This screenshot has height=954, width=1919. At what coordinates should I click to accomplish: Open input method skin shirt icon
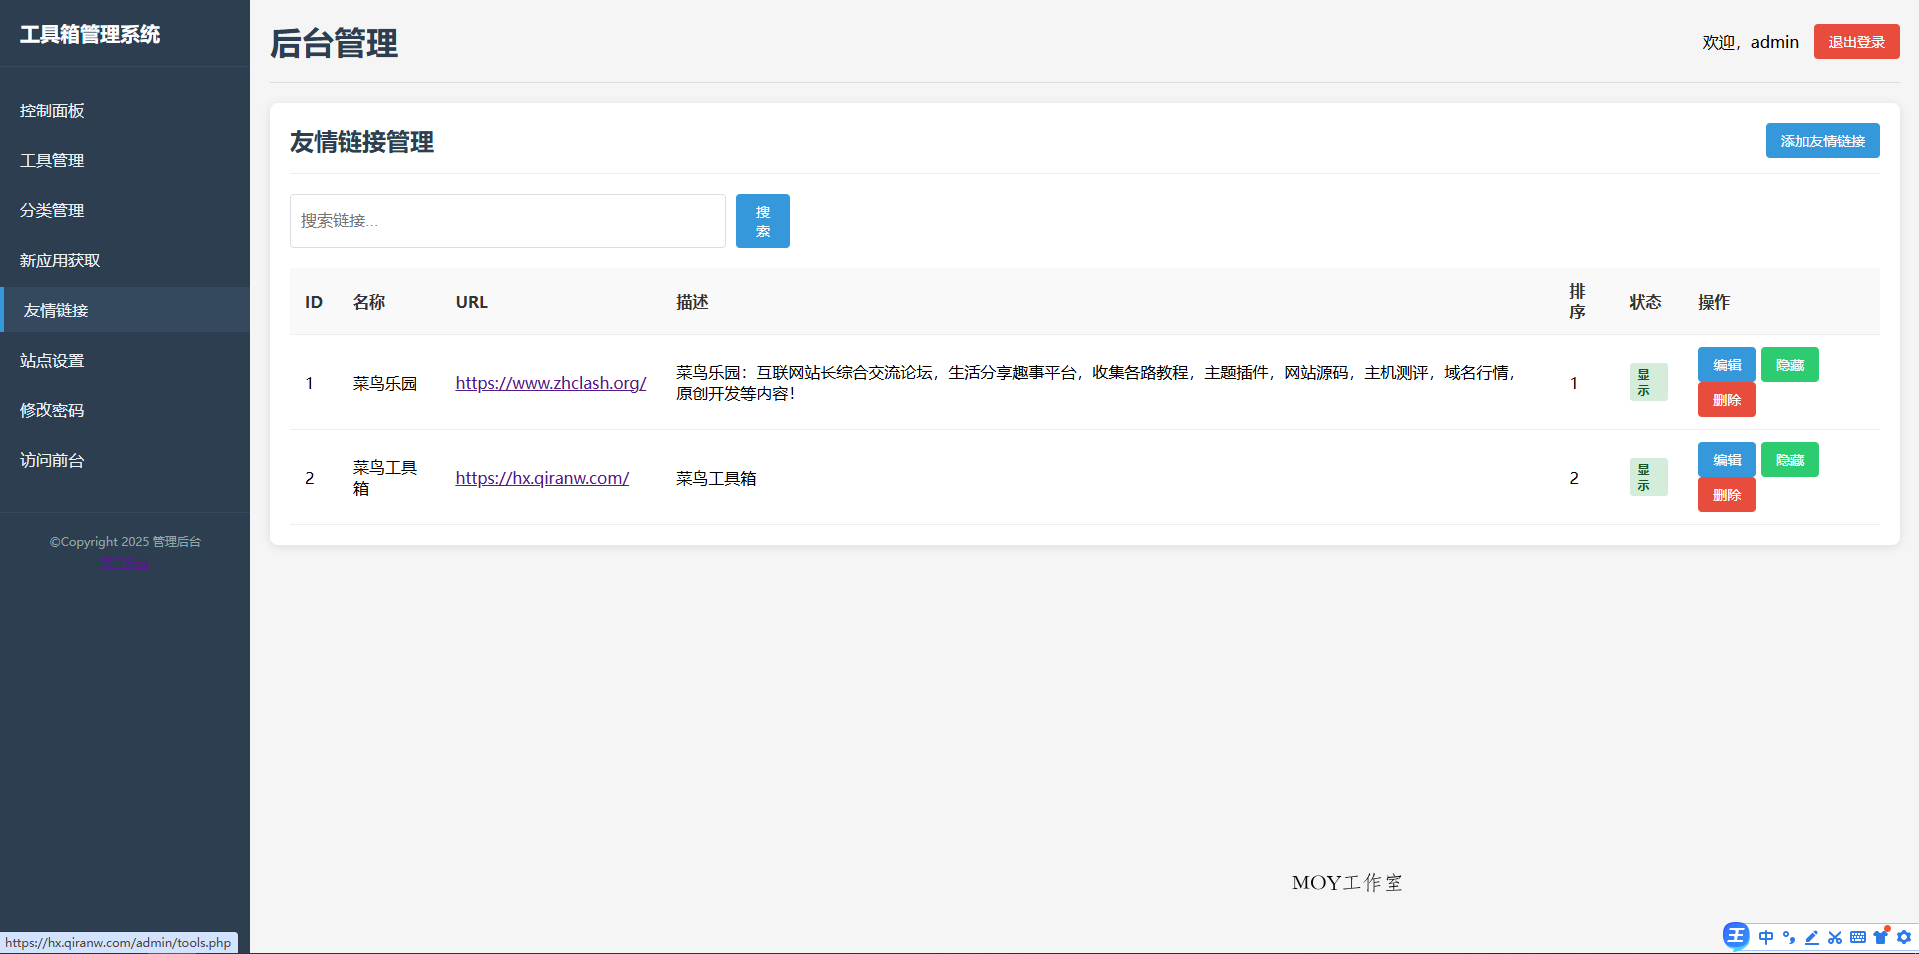tap(1883, 936)
